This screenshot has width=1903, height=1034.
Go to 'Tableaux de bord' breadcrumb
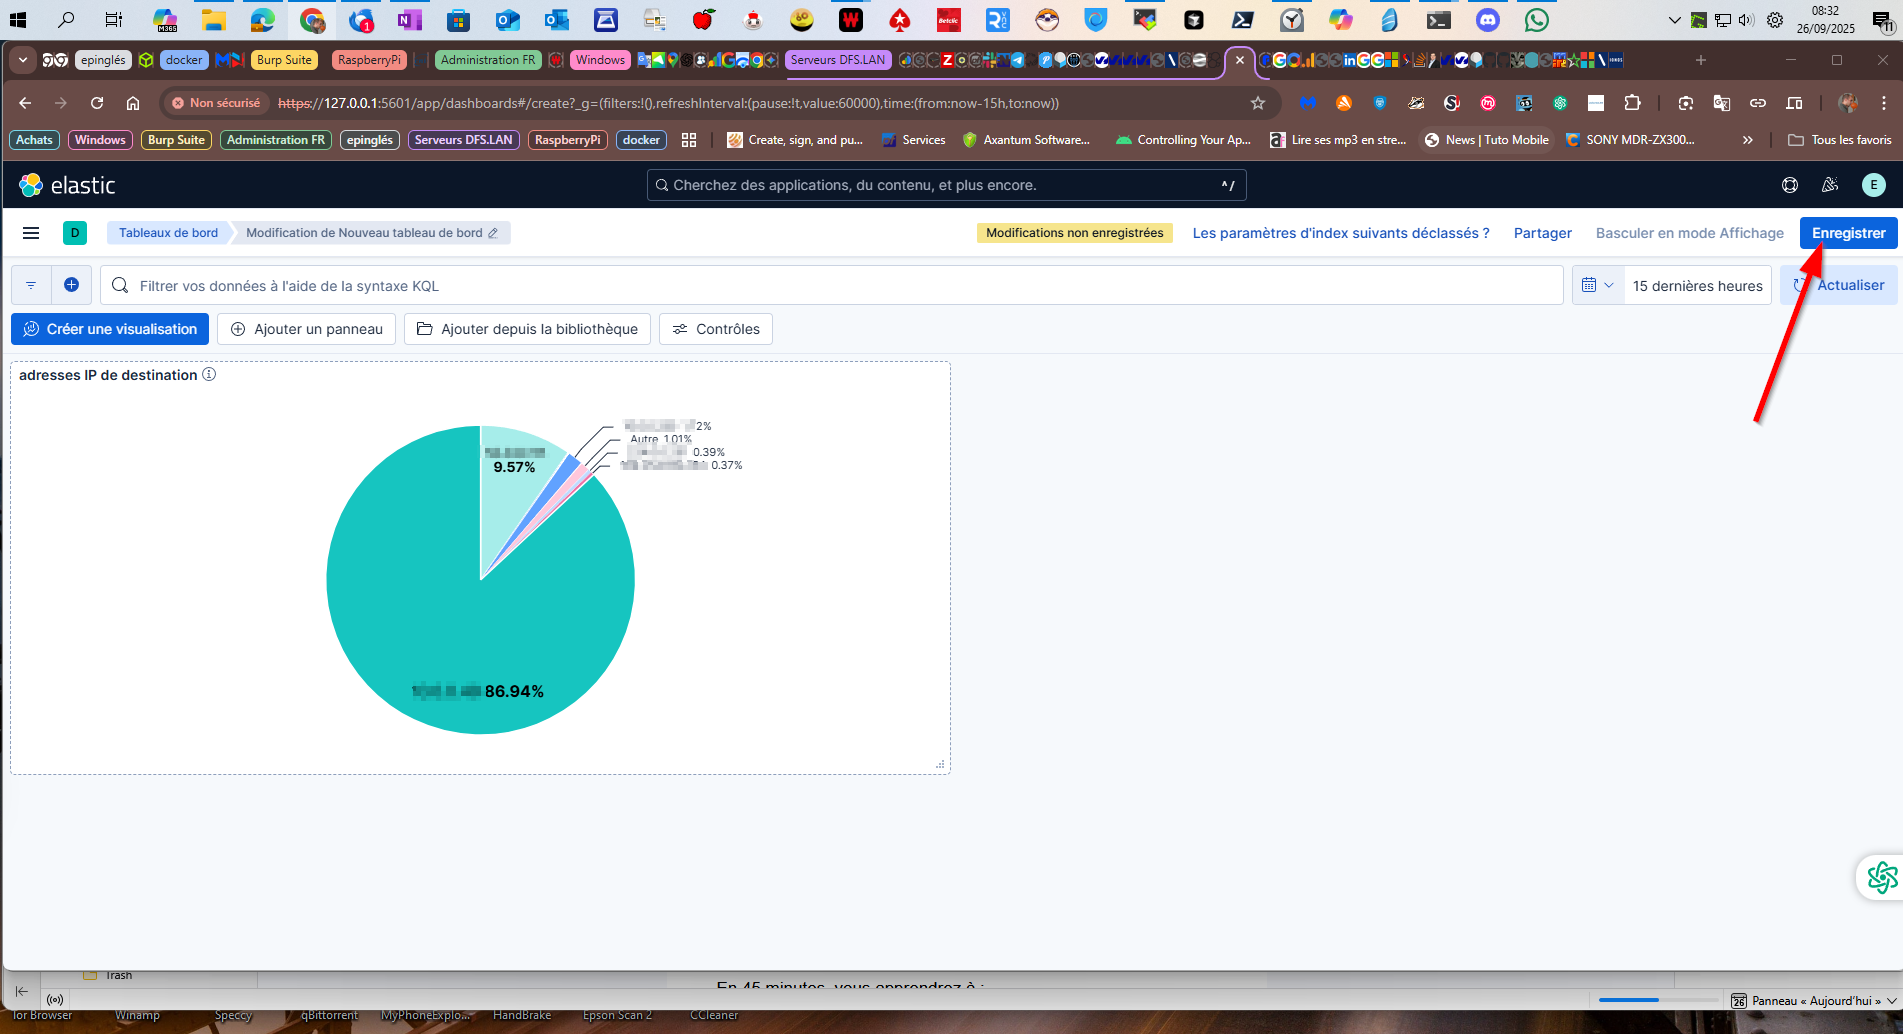pos(168,233)
